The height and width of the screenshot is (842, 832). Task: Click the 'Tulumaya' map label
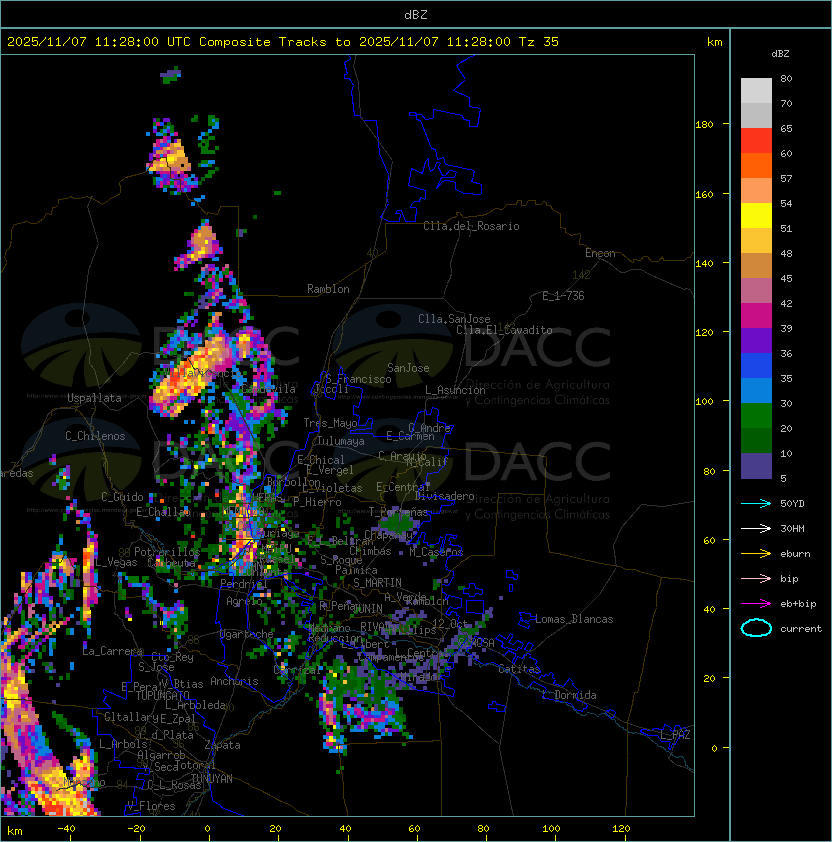tap(341, 441)
